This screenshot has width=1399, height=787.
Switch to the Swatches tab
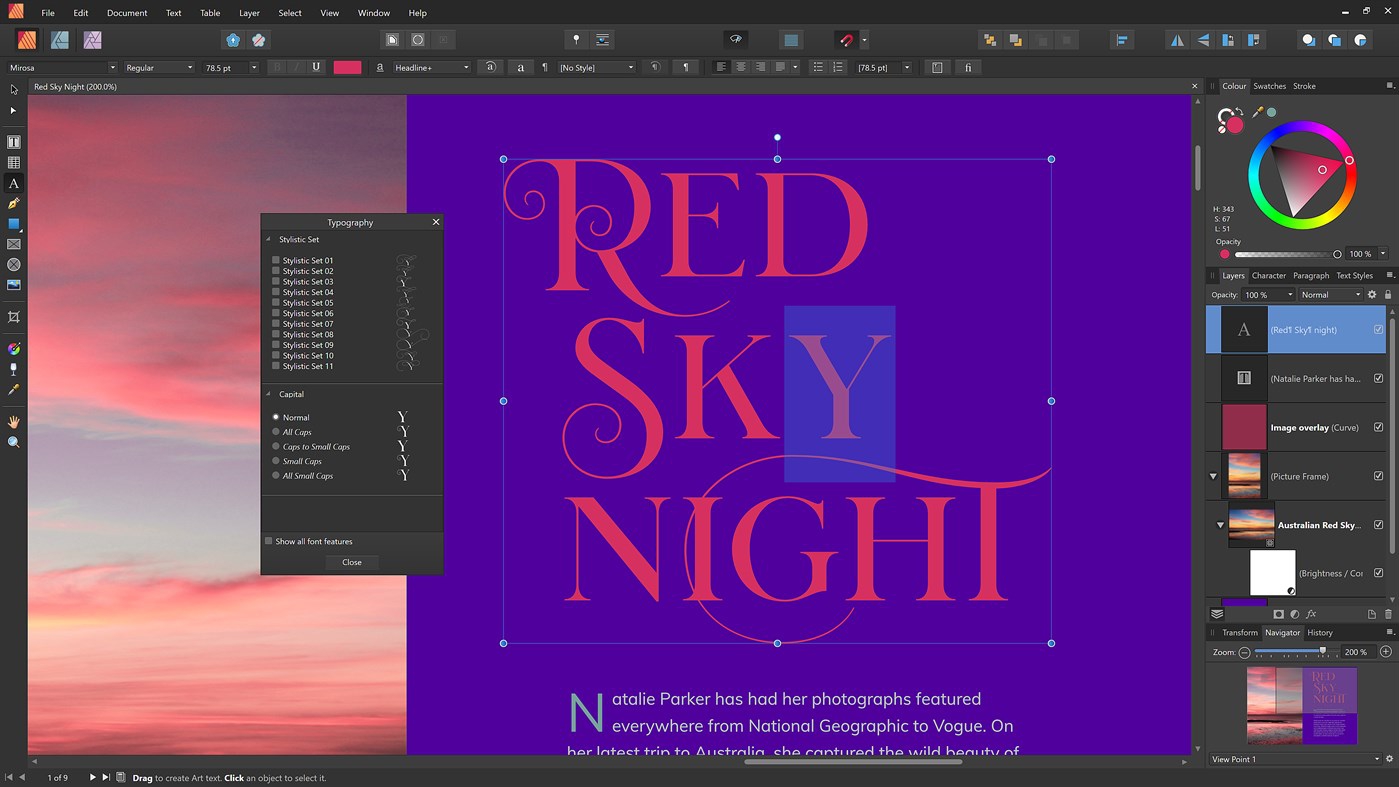1269,86
